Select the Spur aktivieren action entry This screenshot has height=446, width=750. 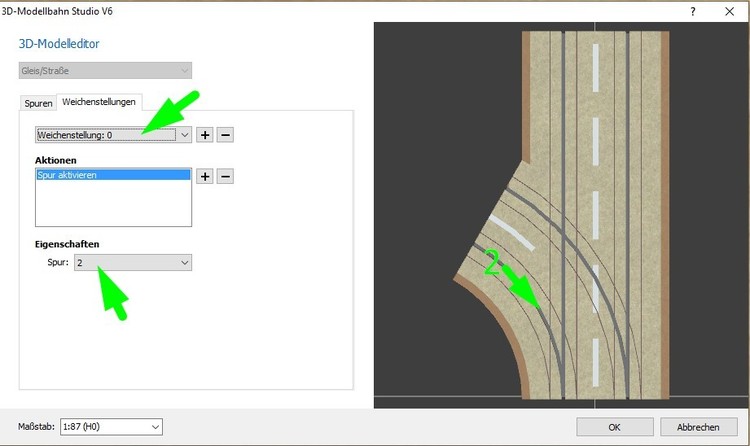click(x=113, y=175)
